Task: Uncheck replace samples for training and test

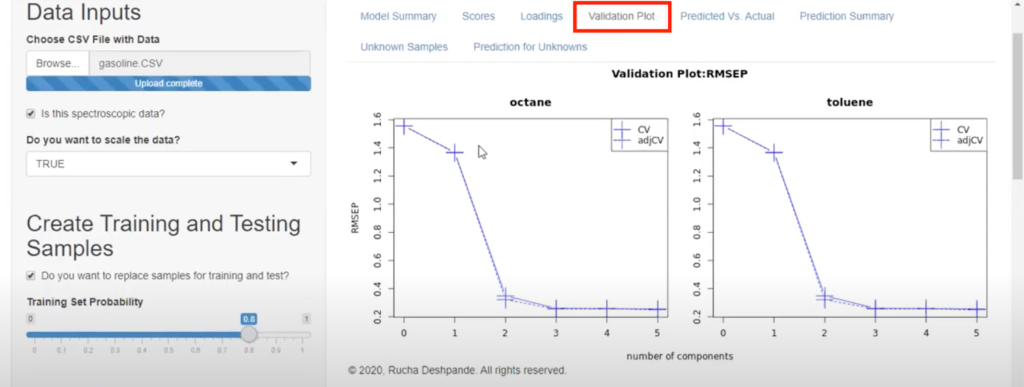Action: tap(30, 276)
